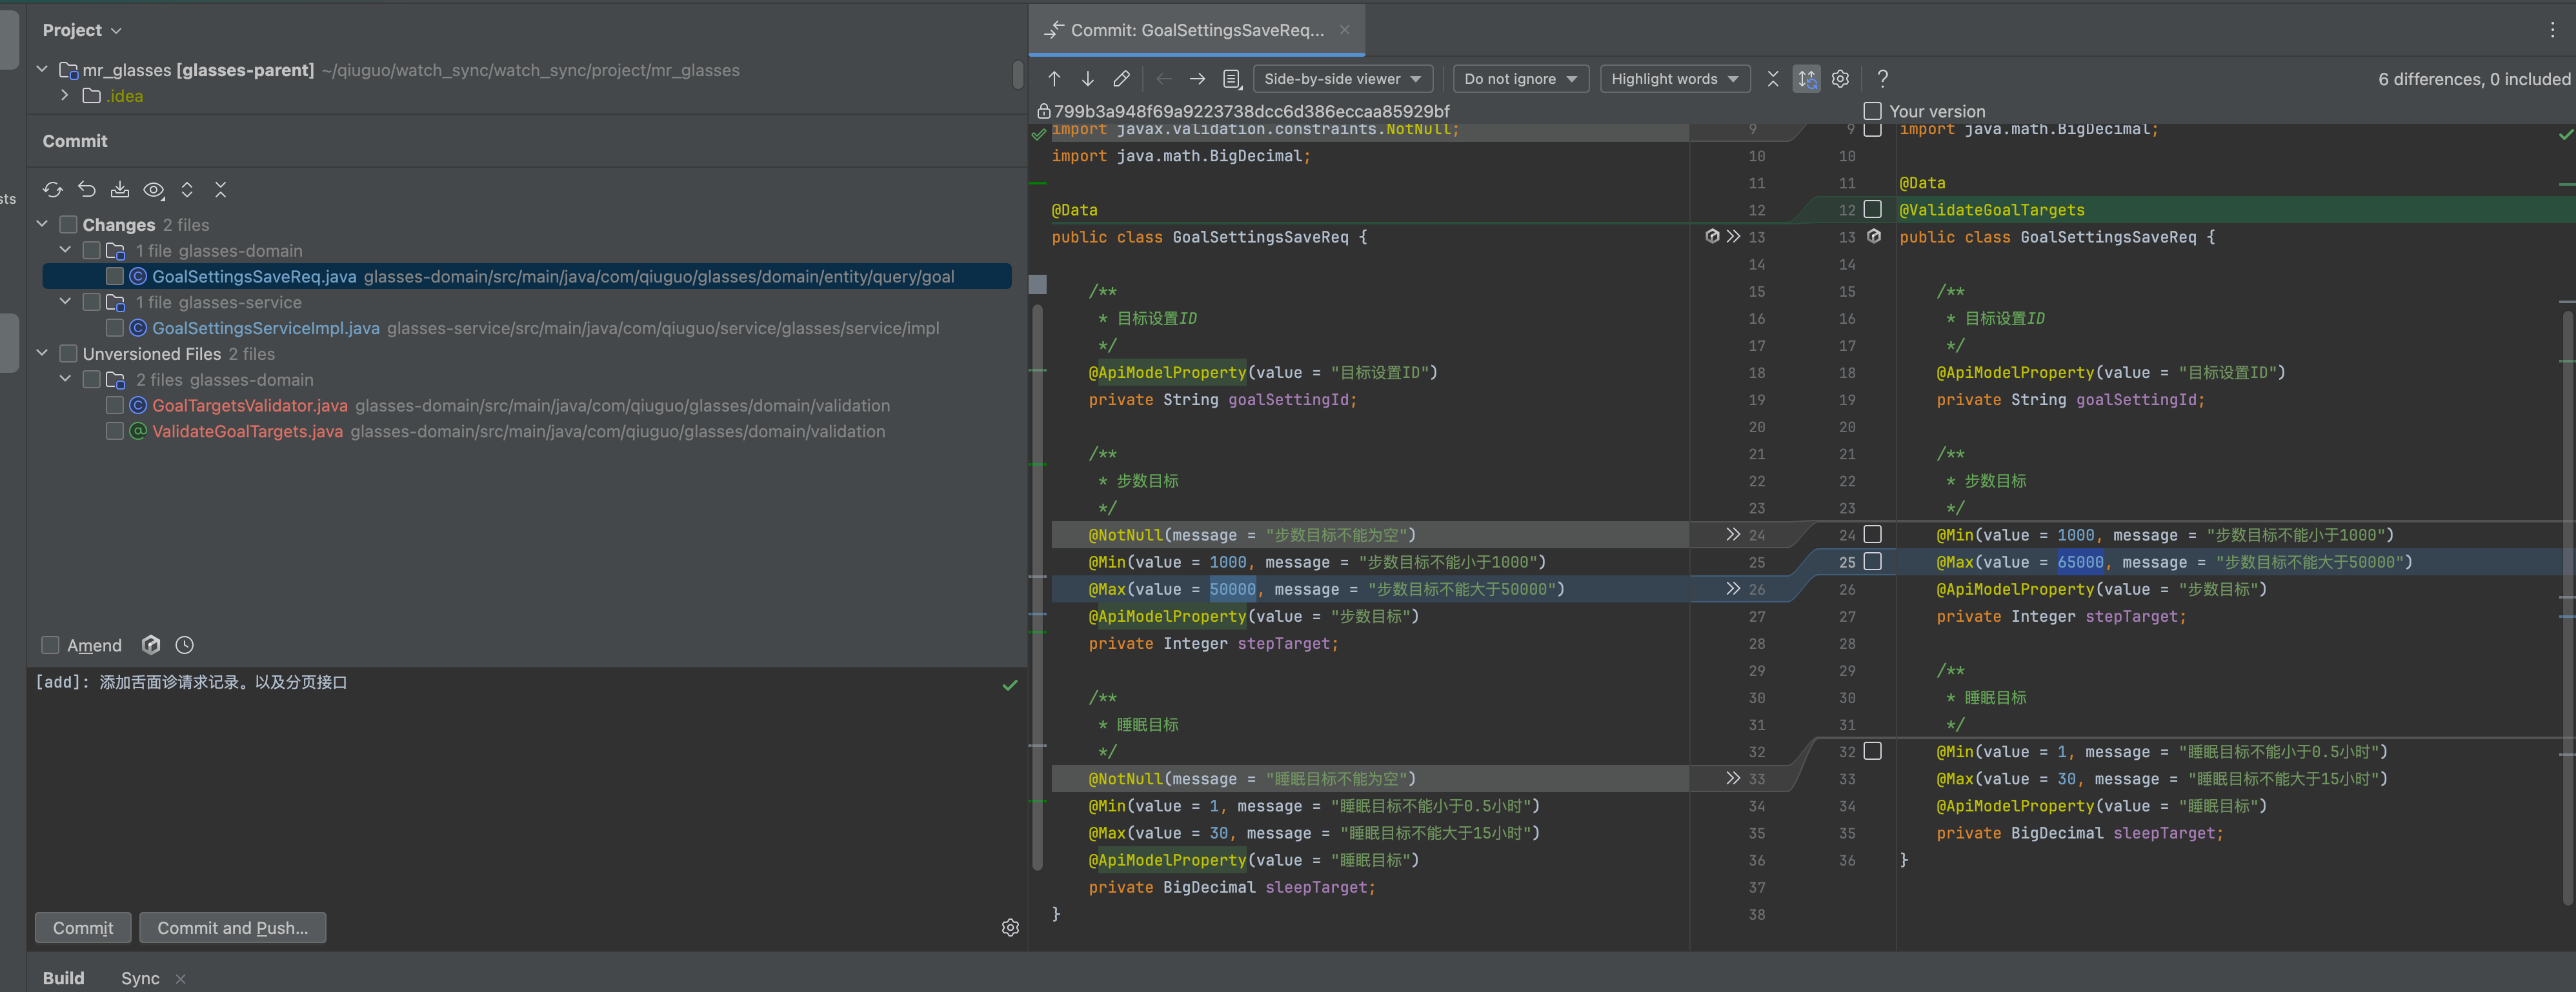Collapse the Unversioned Files tree node
The width and height of the screenshot is (2576, 992).
click(x=42, y=353)
